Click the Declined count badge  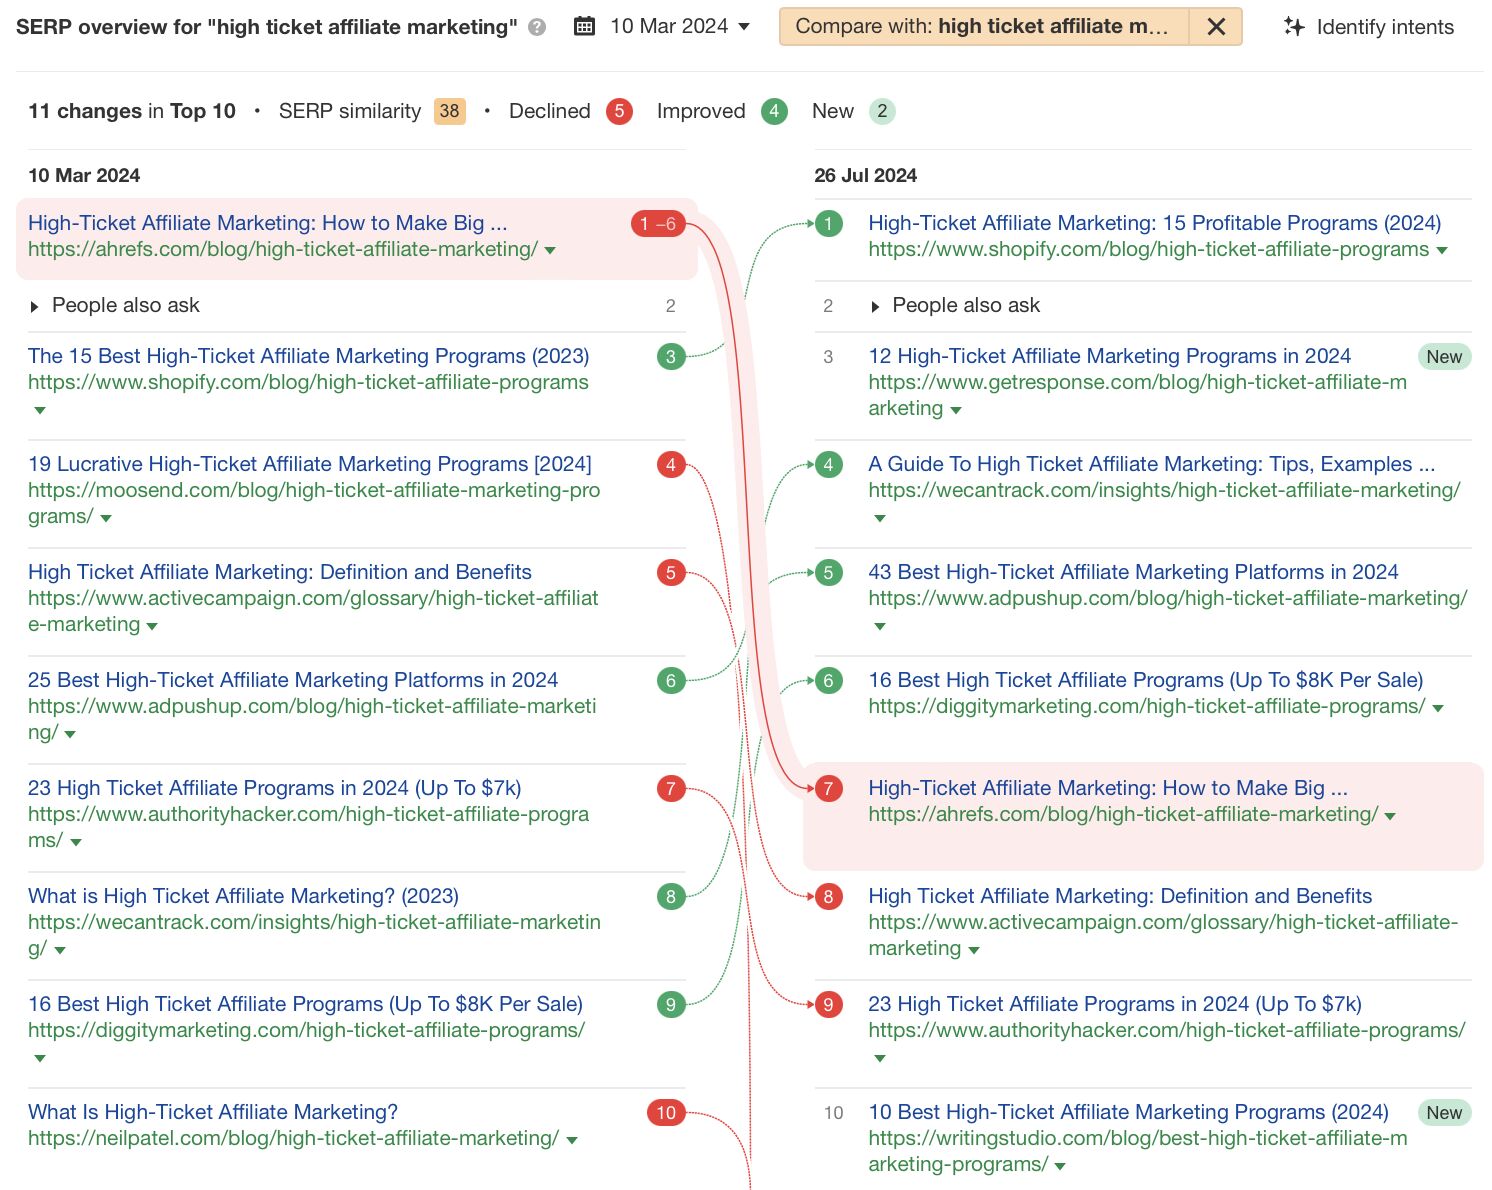point(619,111)
